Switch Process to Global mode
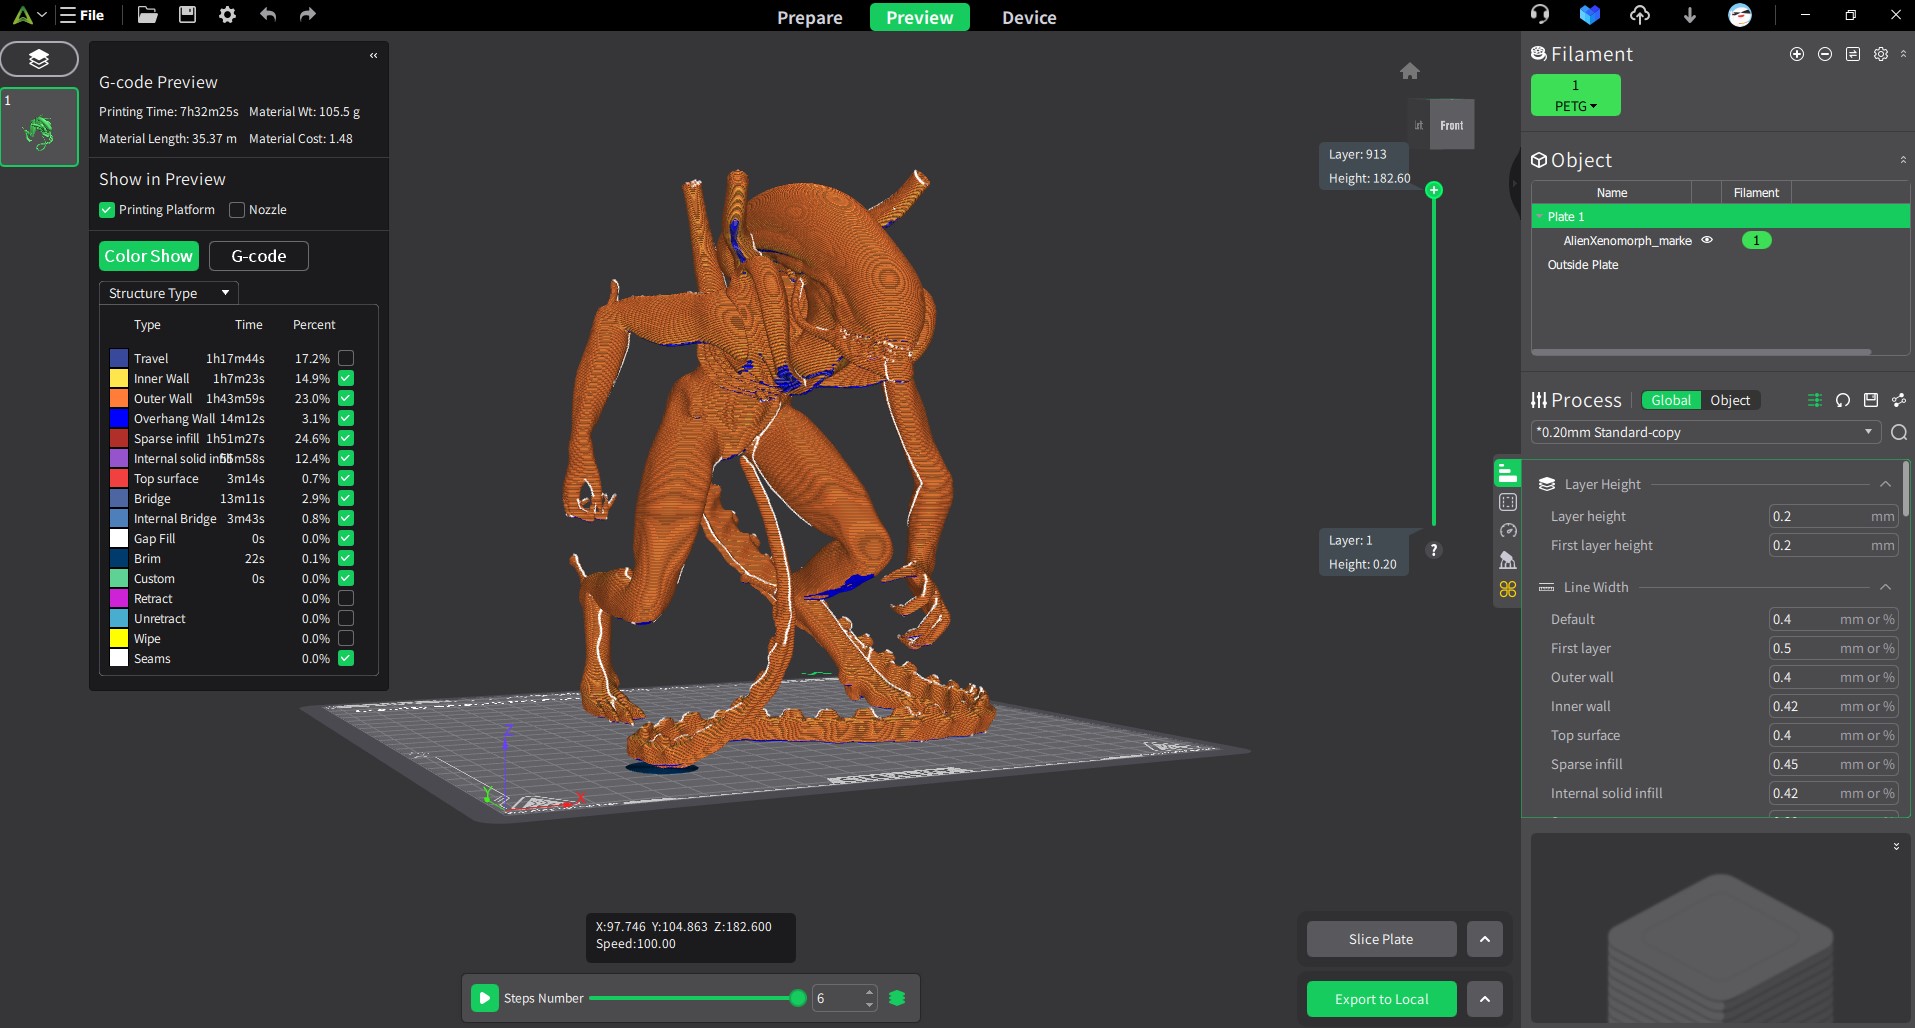This screenshot has height=1028, width=1915. click(x=1671, y=400)
